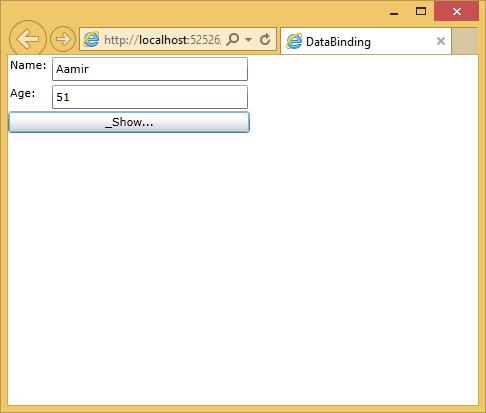Click the _Show... button

point(129,122)
